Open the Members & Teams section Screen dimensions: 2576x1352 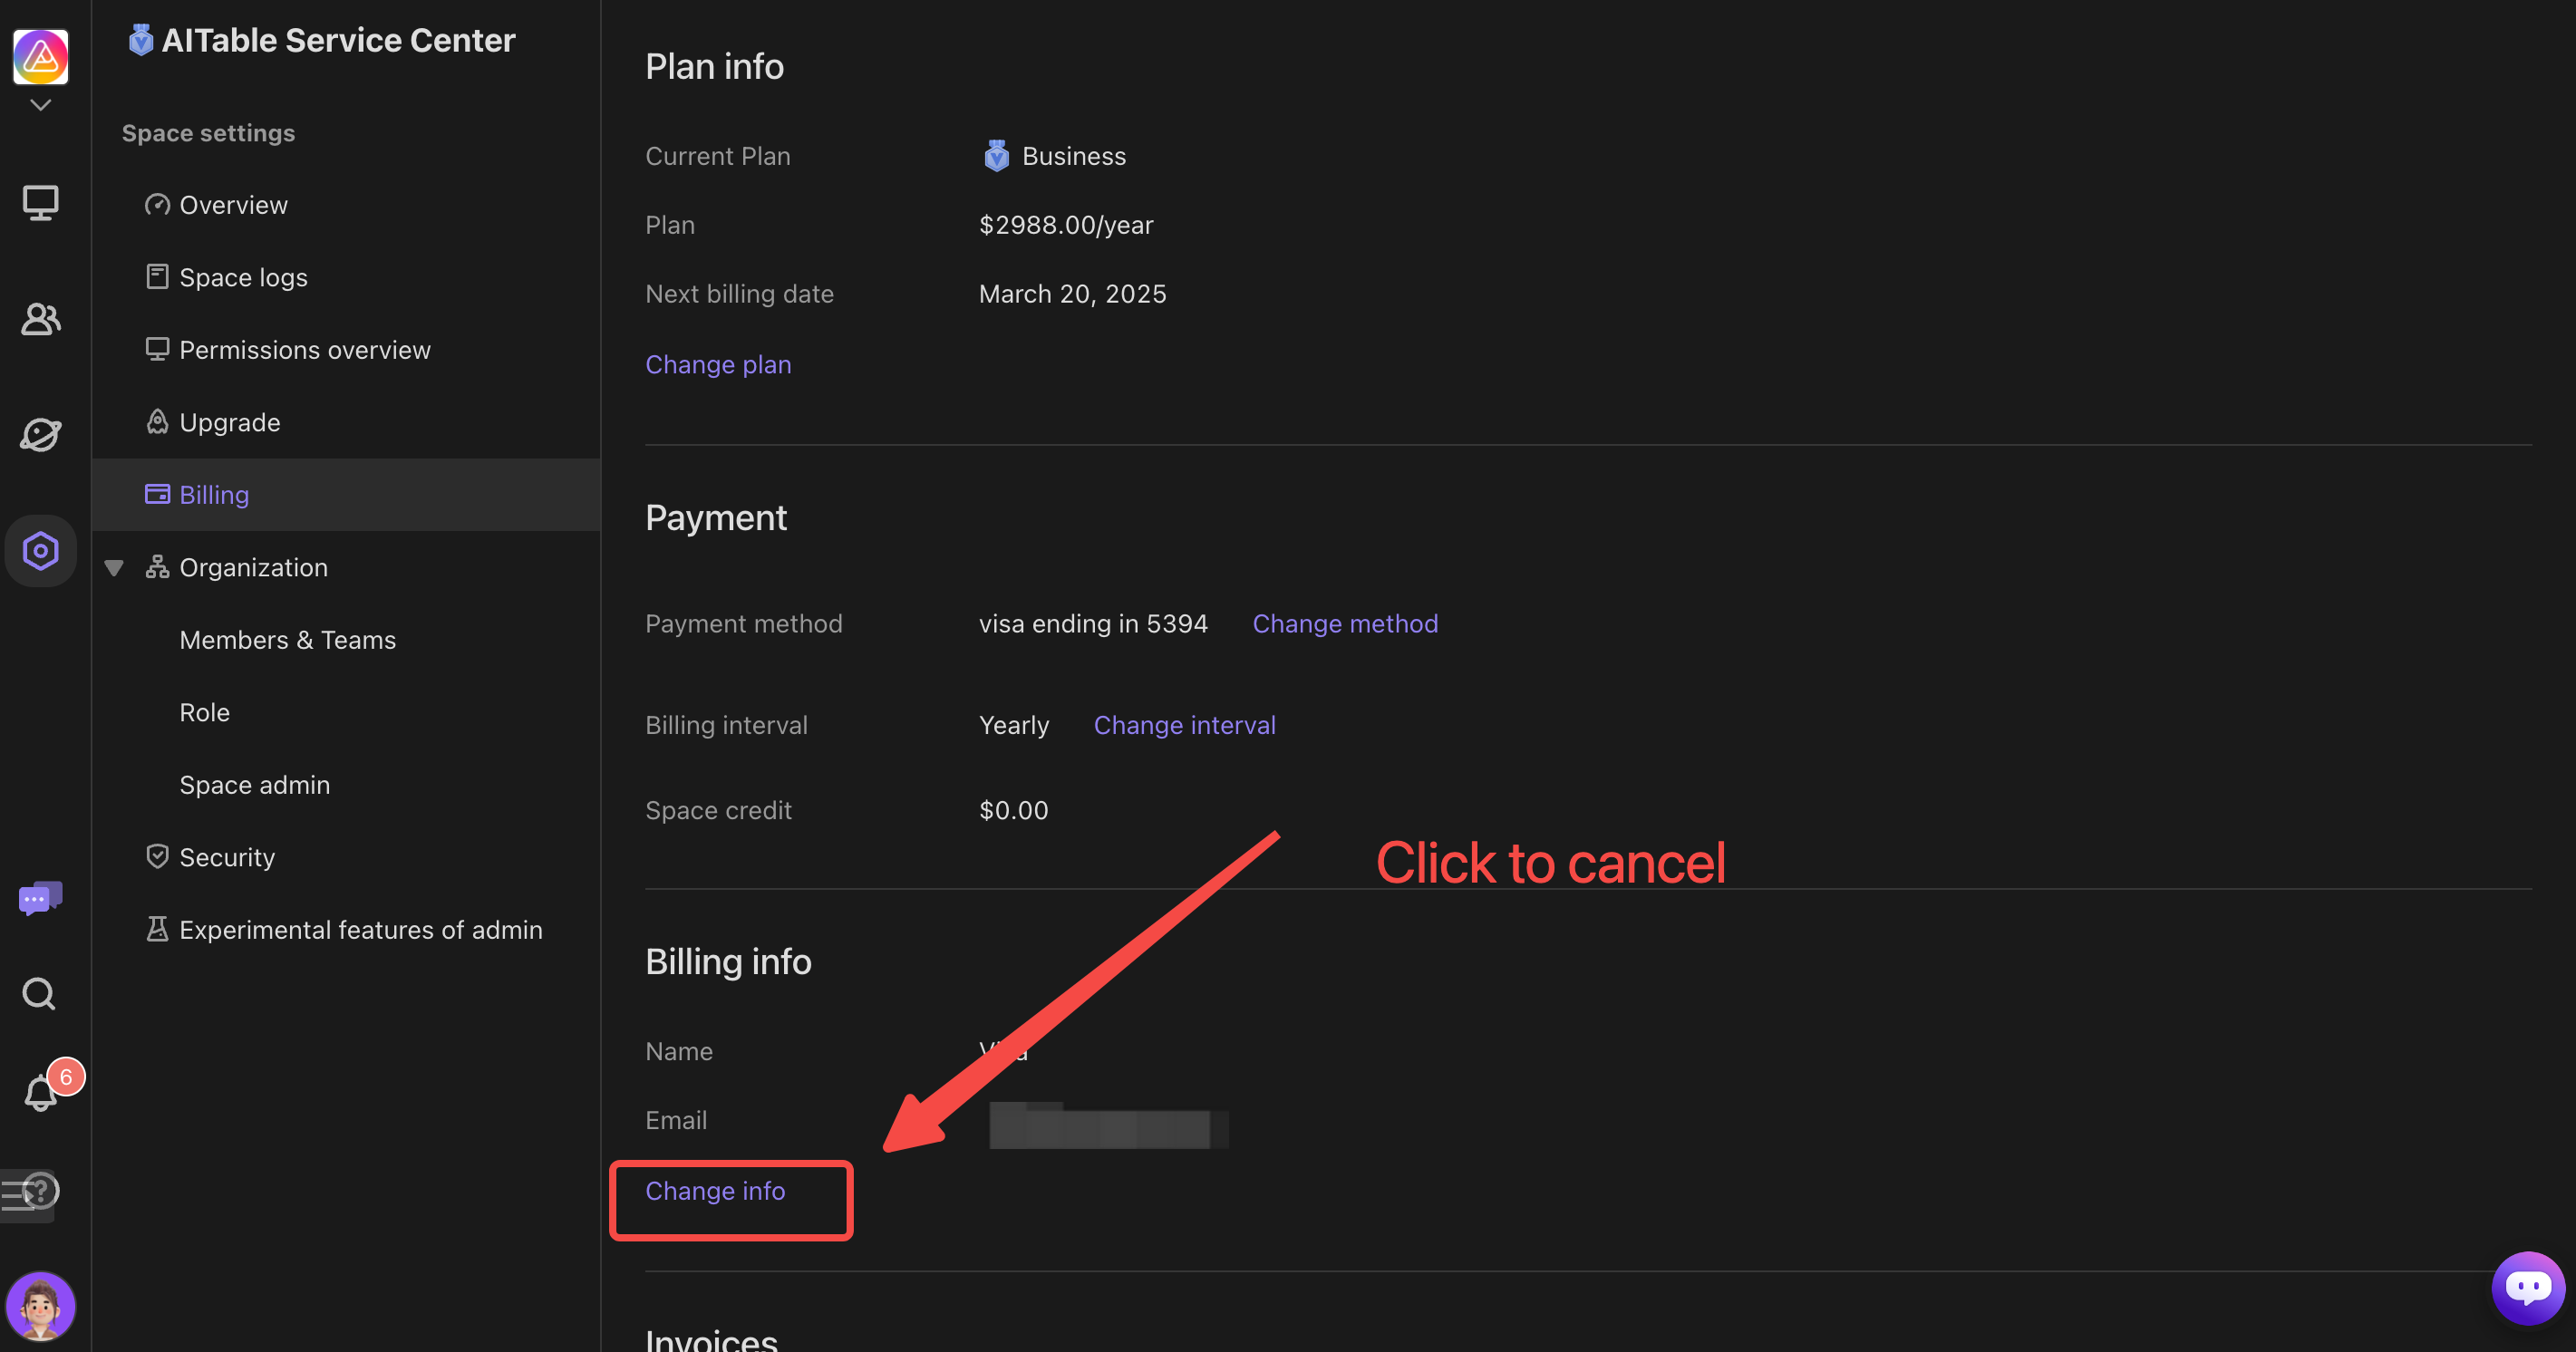(x=286, y=639)
